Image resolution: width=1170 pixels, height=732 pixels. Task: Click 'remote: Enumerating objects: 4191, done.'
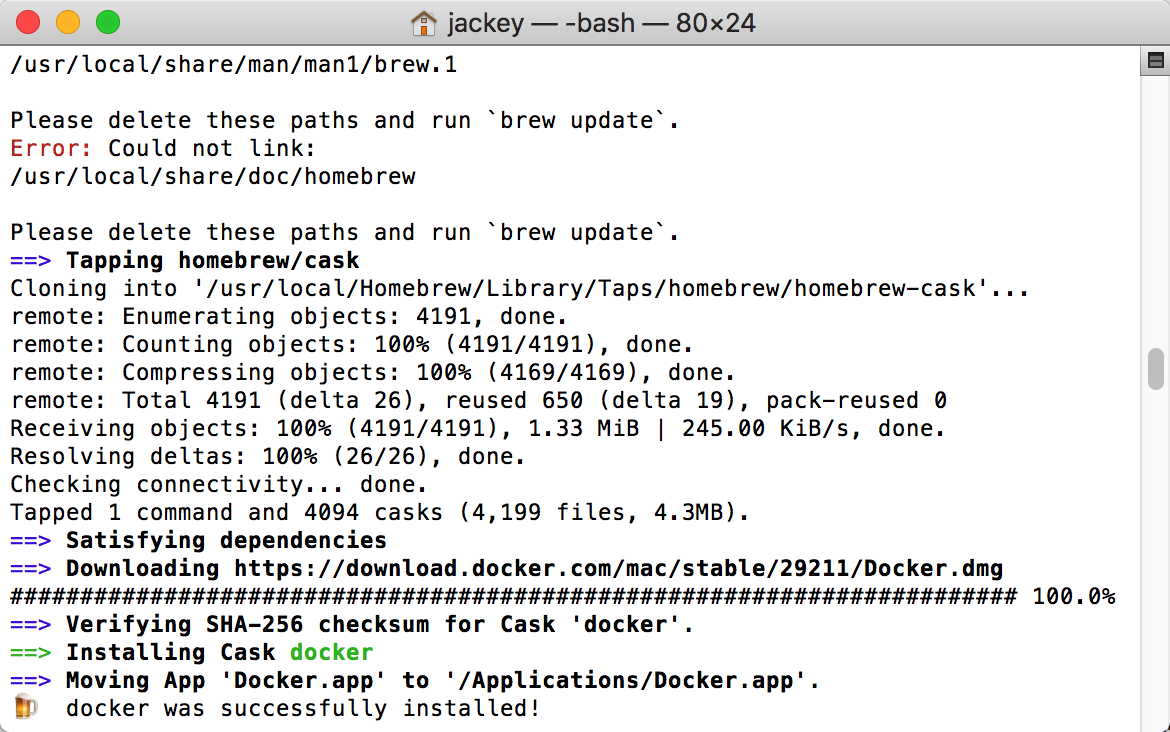(289, 316)
